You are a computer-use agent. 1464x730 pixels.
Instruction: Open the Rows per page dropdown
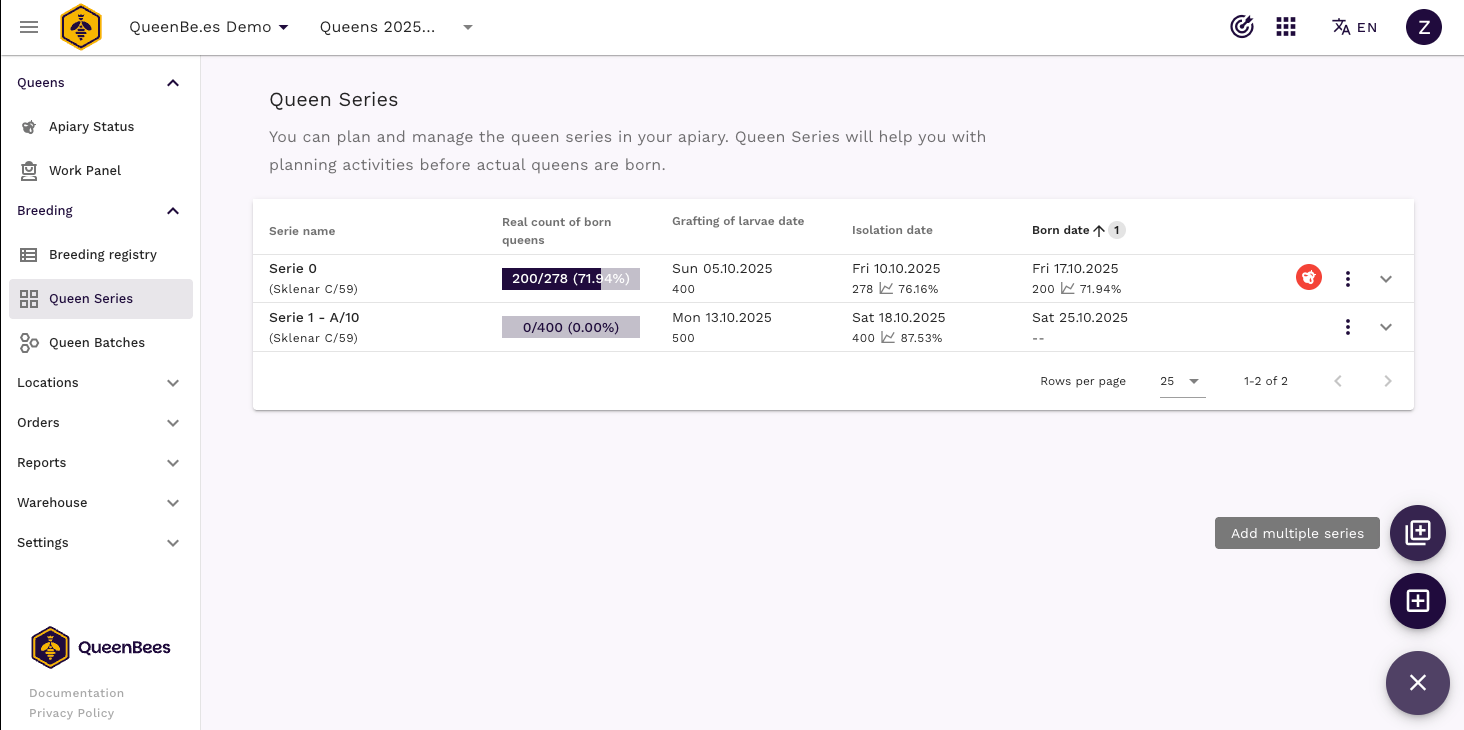[x=1181, y=381]
